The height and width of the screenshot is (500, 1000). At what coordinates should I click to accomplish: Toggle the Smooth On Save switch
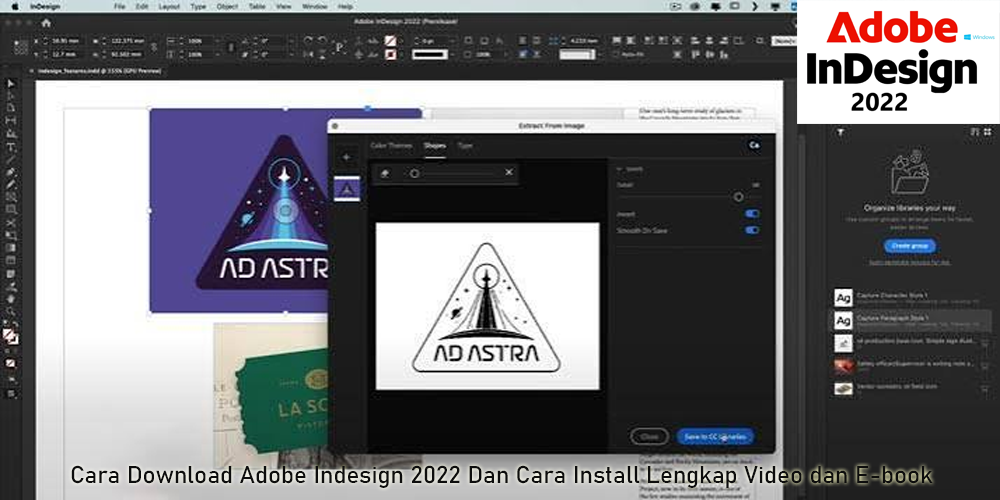pos(752,230)
